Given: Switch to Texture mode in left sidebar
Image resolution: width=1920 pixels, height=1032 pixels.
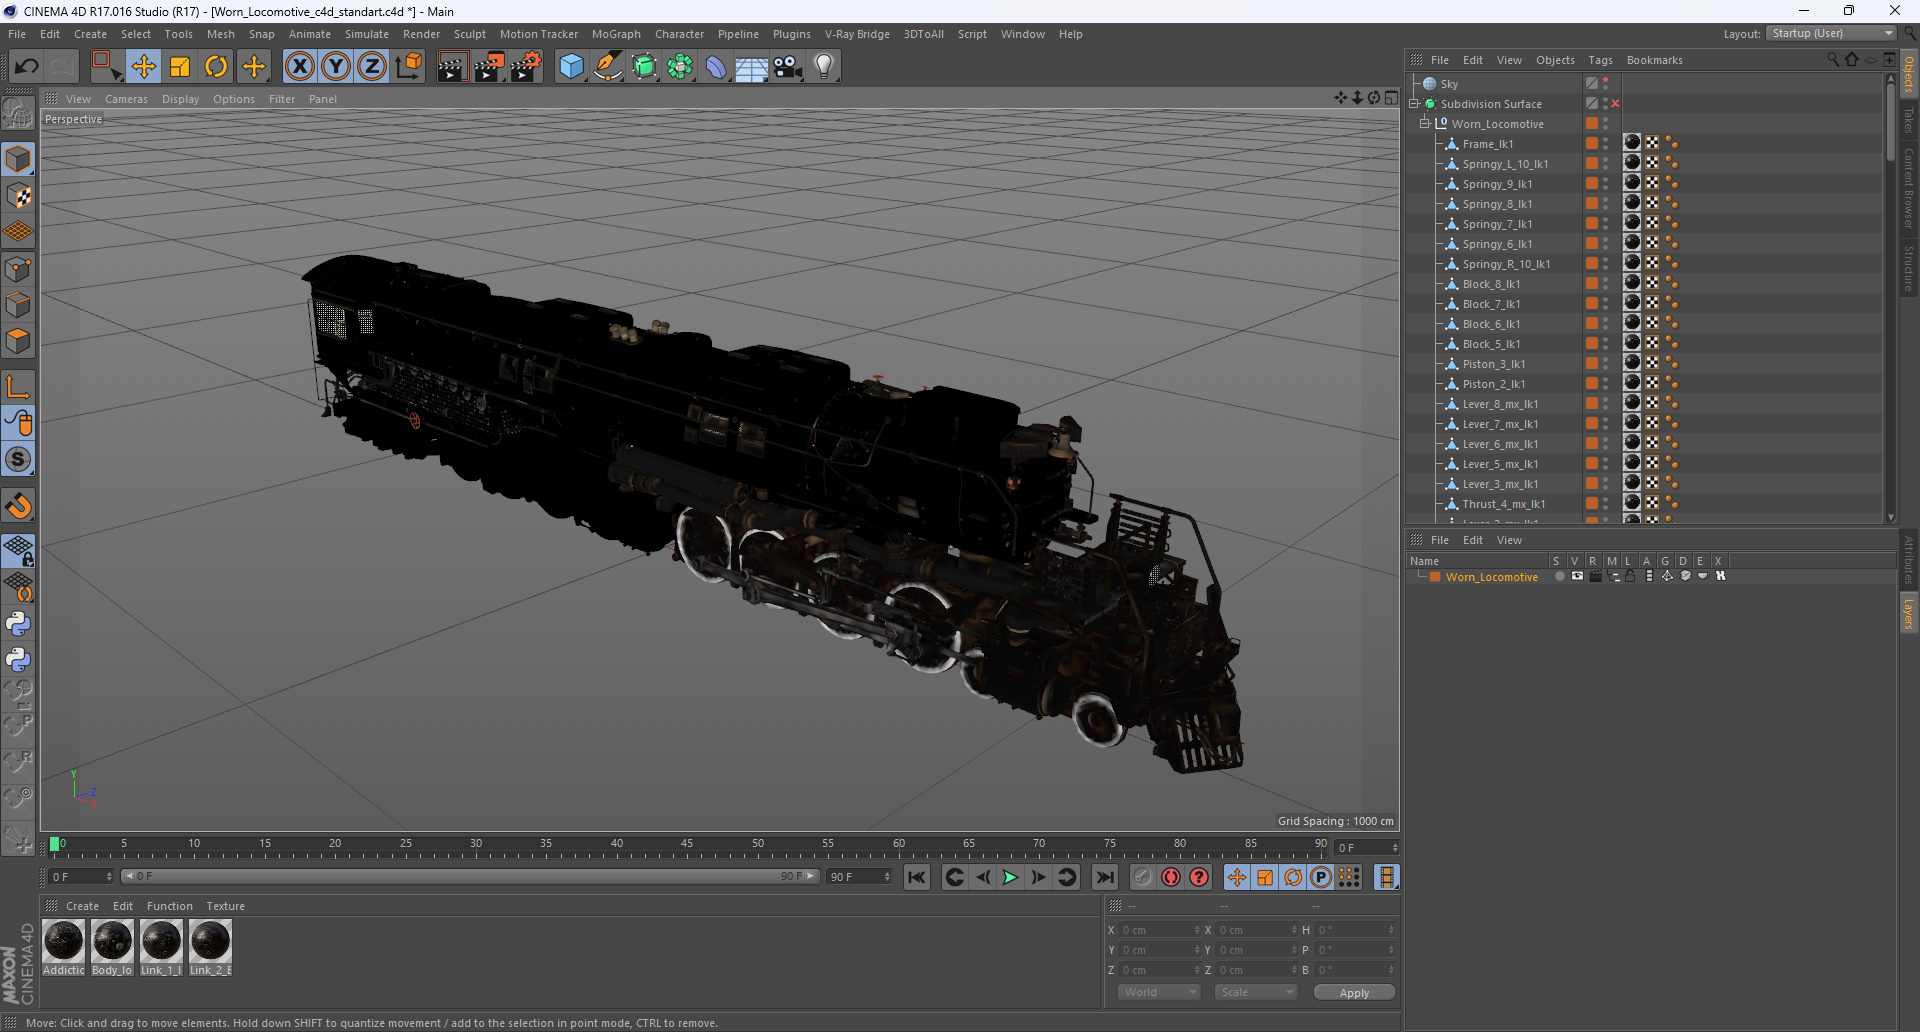Looking at the screenshot, I should coord(19,196).
